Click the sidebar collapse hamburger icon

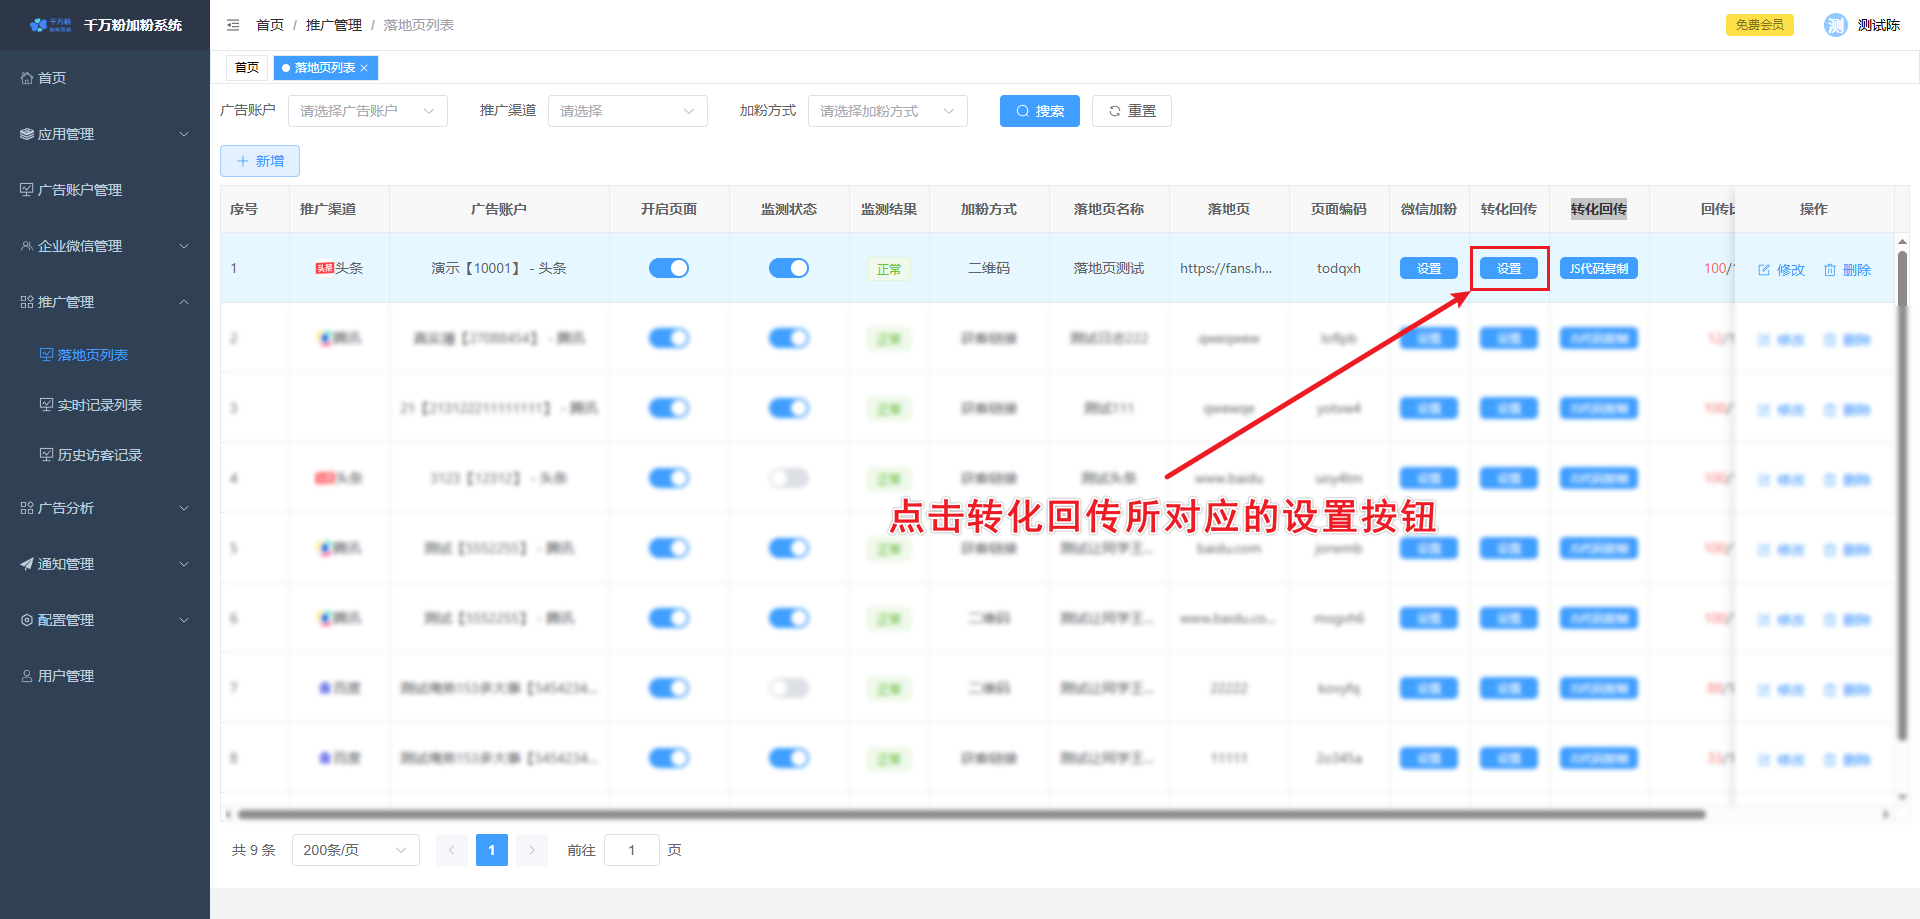tap(233, 25)
